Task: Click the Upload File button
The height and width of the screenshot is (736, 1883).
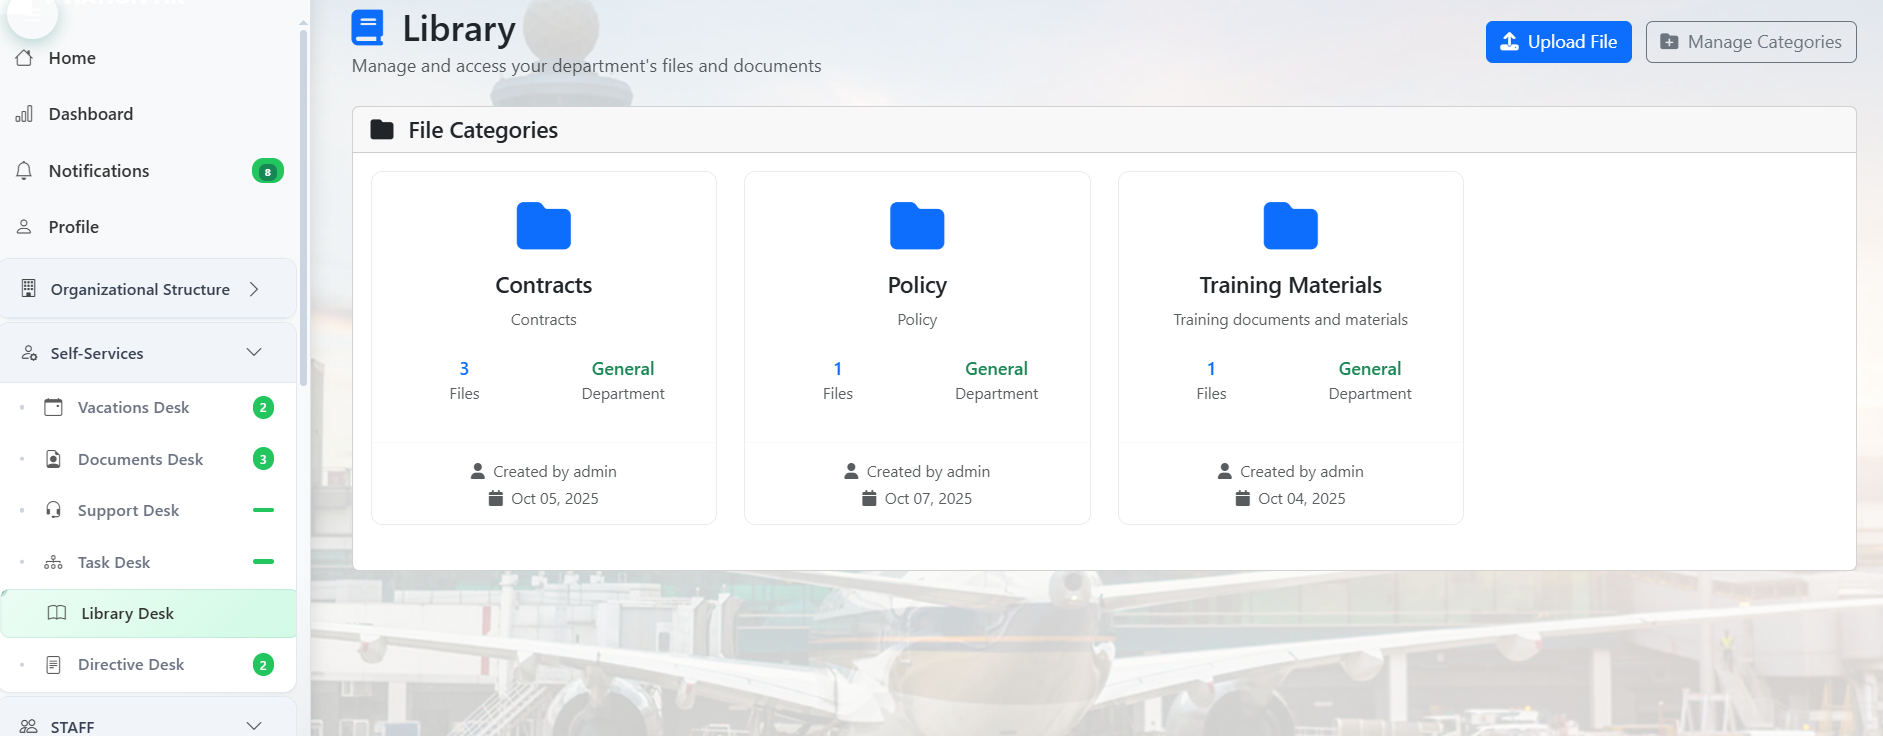Action: point(1558,42)
